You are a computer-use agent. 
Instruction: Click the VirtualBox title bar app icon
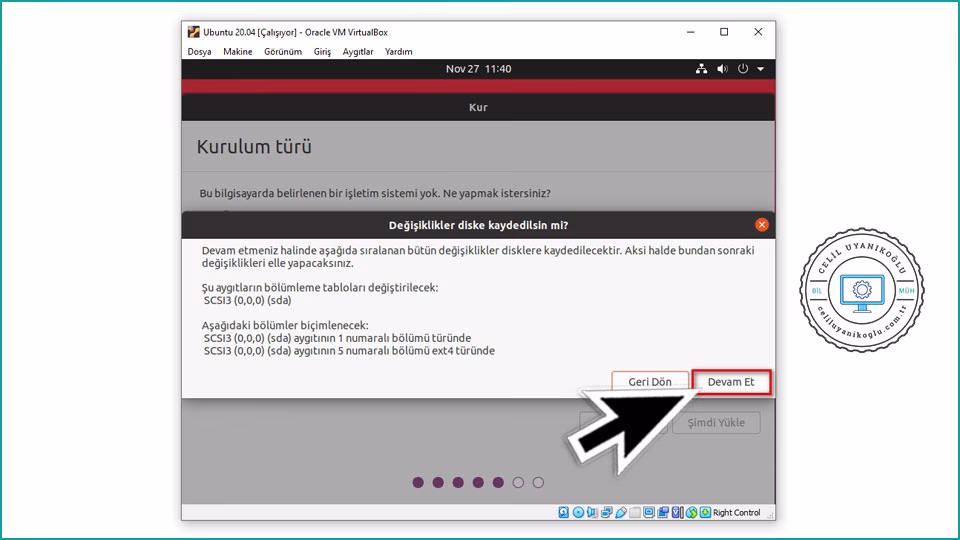193,32
